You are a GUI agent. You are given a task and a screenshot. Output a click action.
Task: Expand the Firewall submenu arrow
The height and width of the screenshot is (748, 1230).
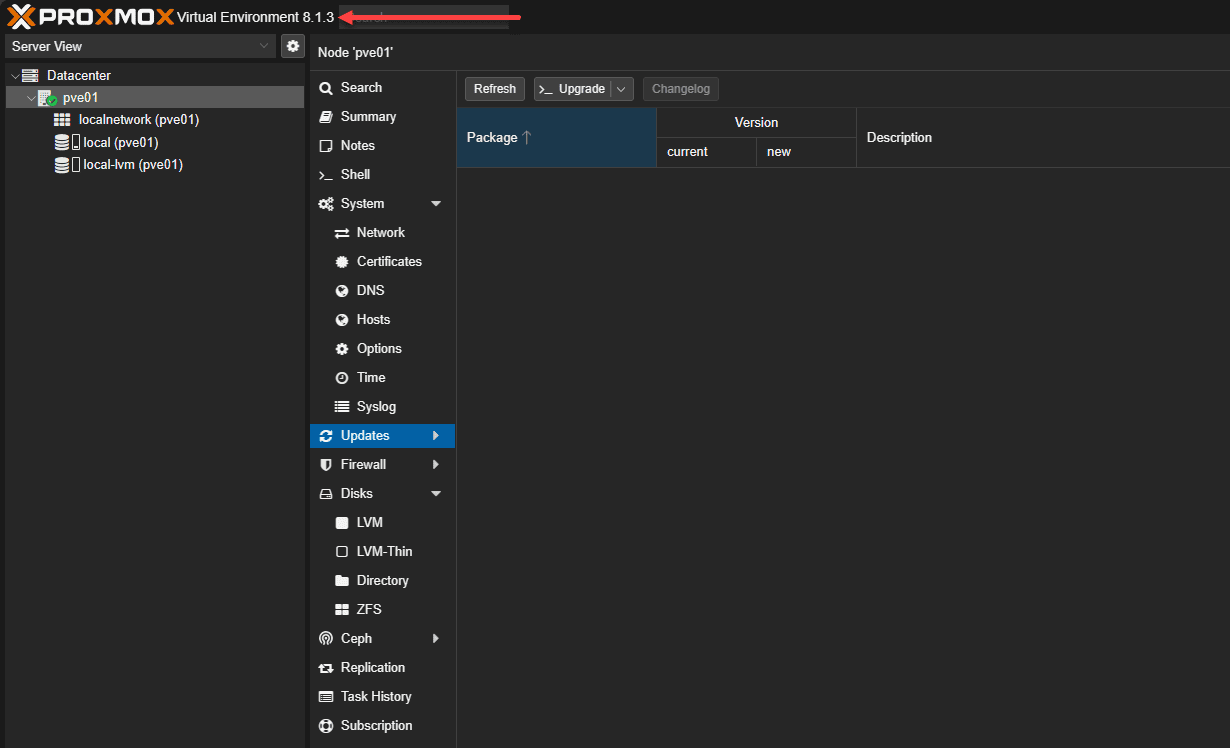click(x=436, y=465)
